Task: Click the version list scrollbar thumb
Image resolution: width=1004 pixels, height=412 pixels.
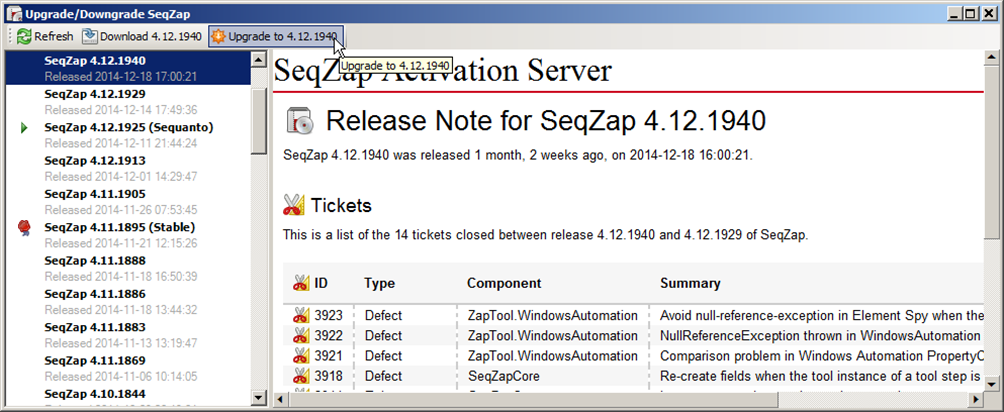Action: point(259,121)
